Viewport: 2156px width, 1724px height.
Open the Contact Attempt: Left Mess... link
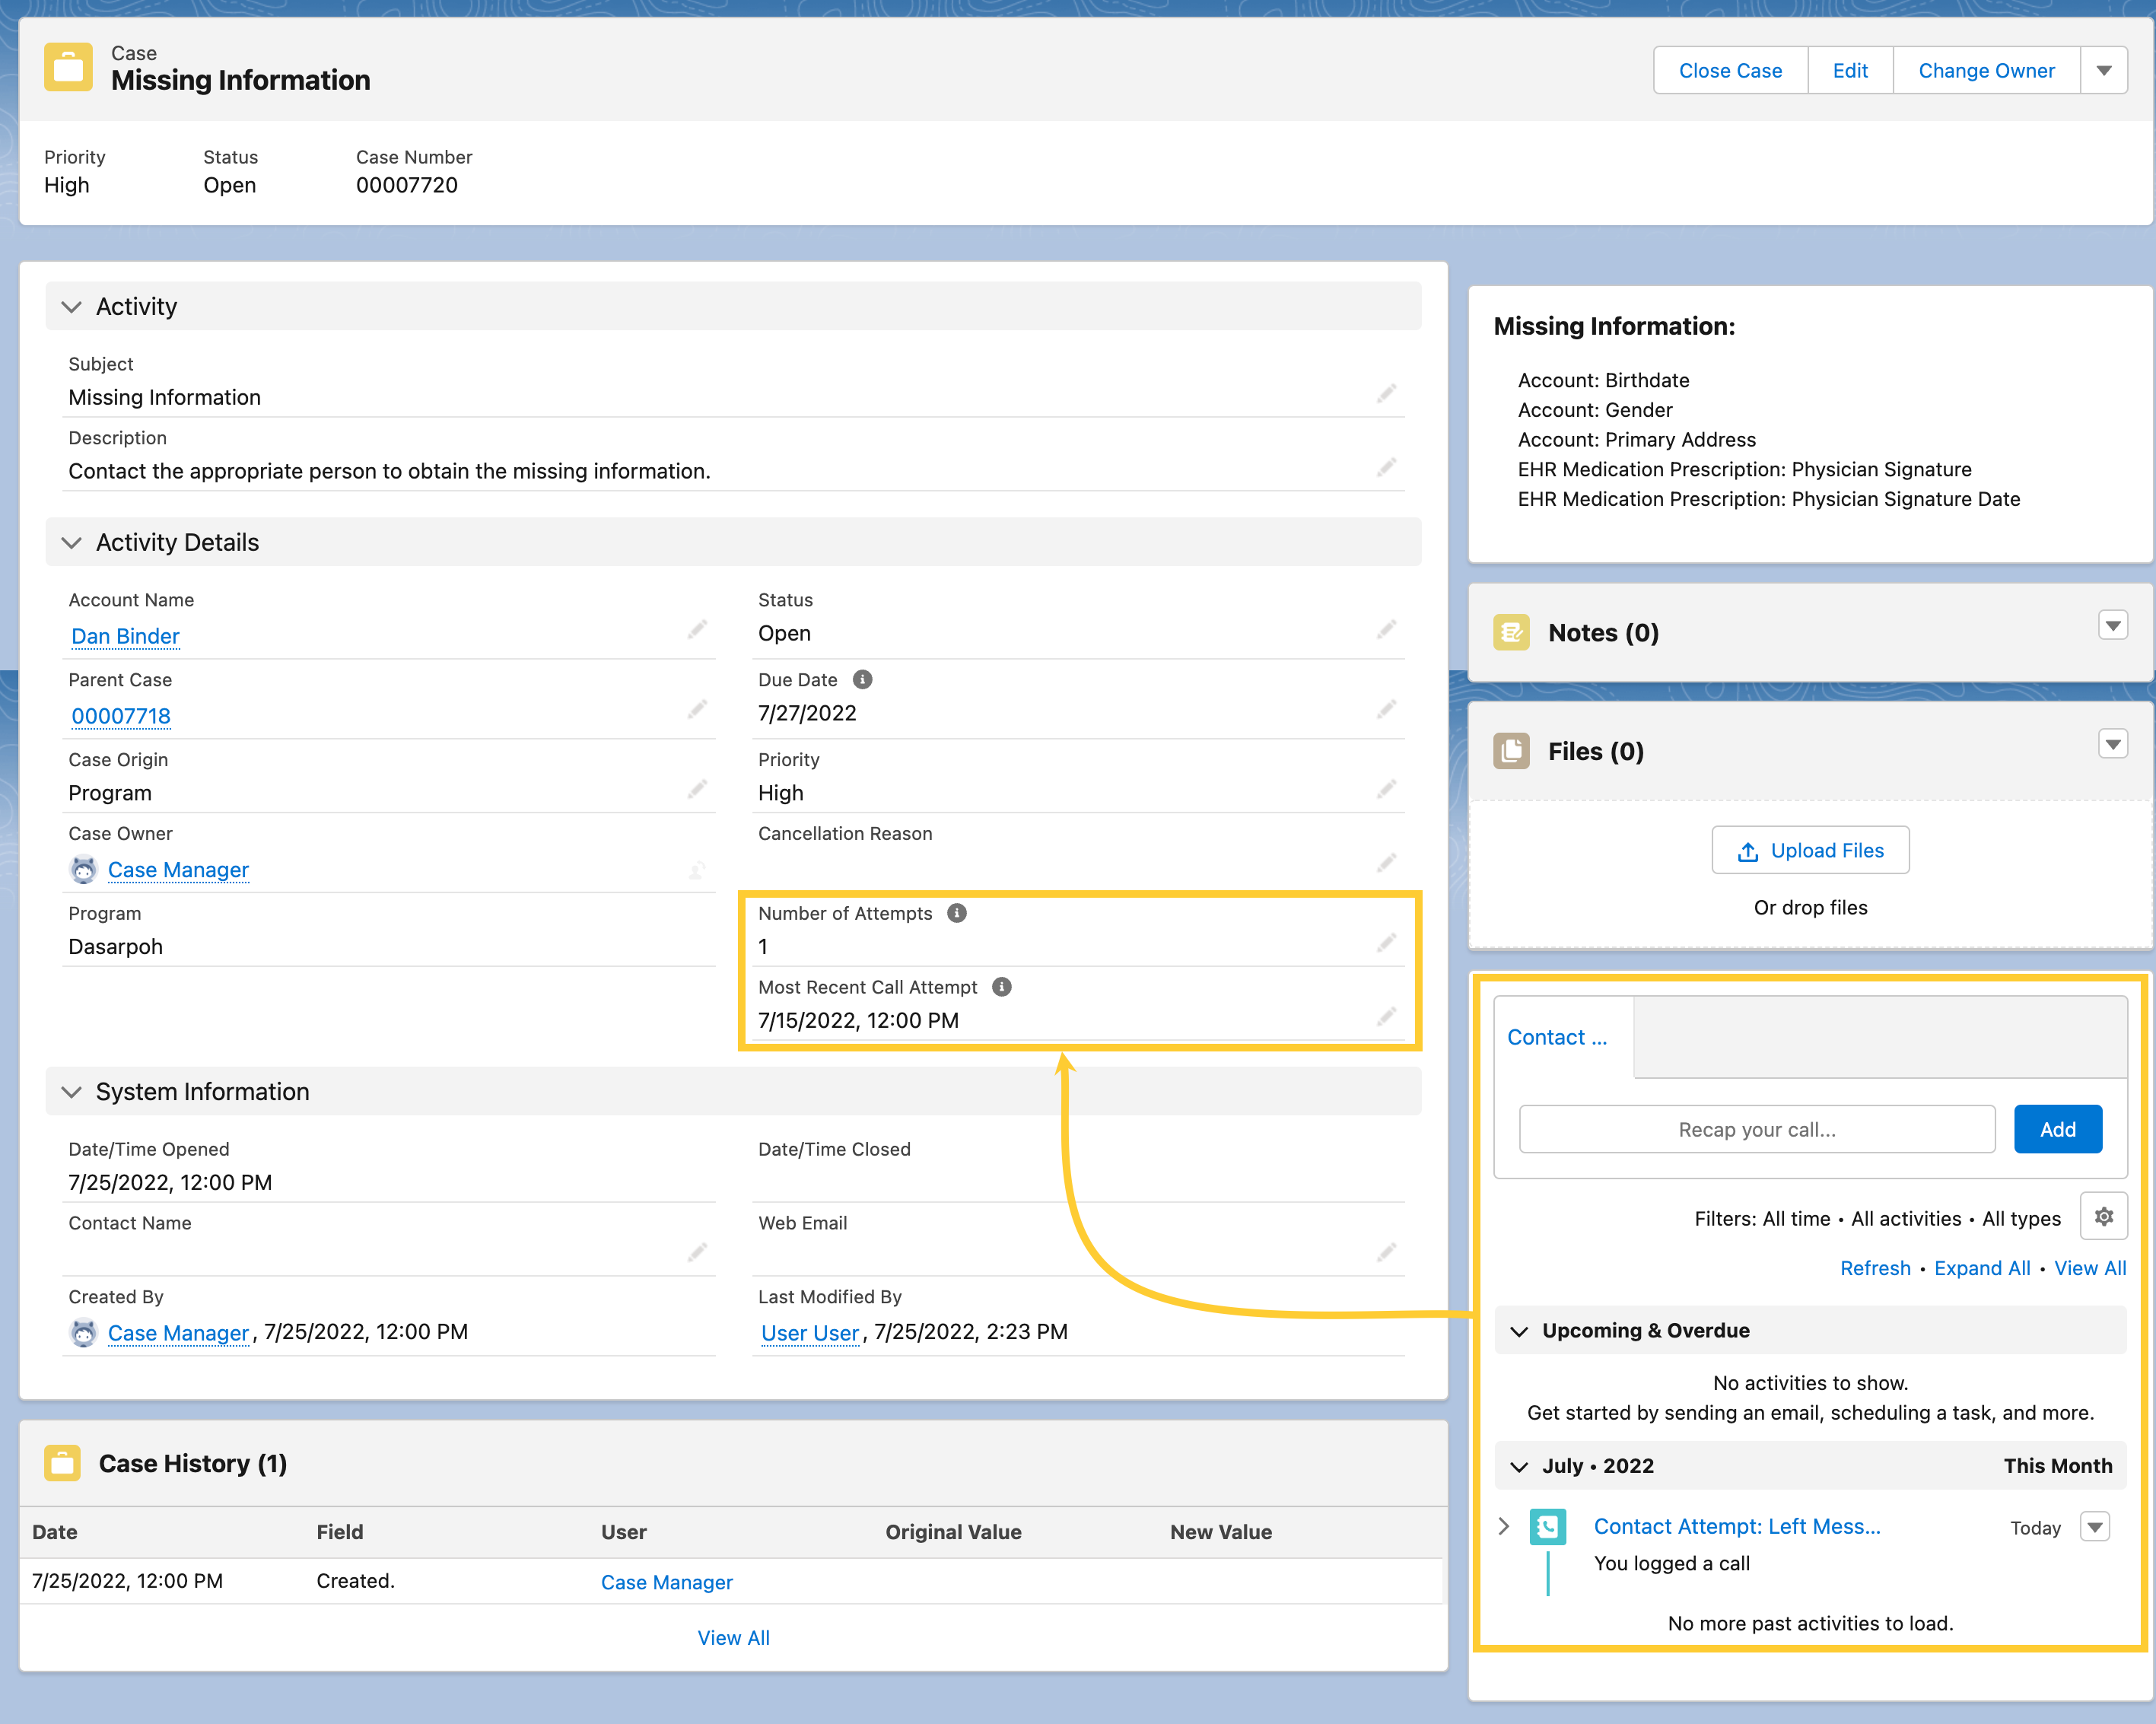point(1737,1526)
